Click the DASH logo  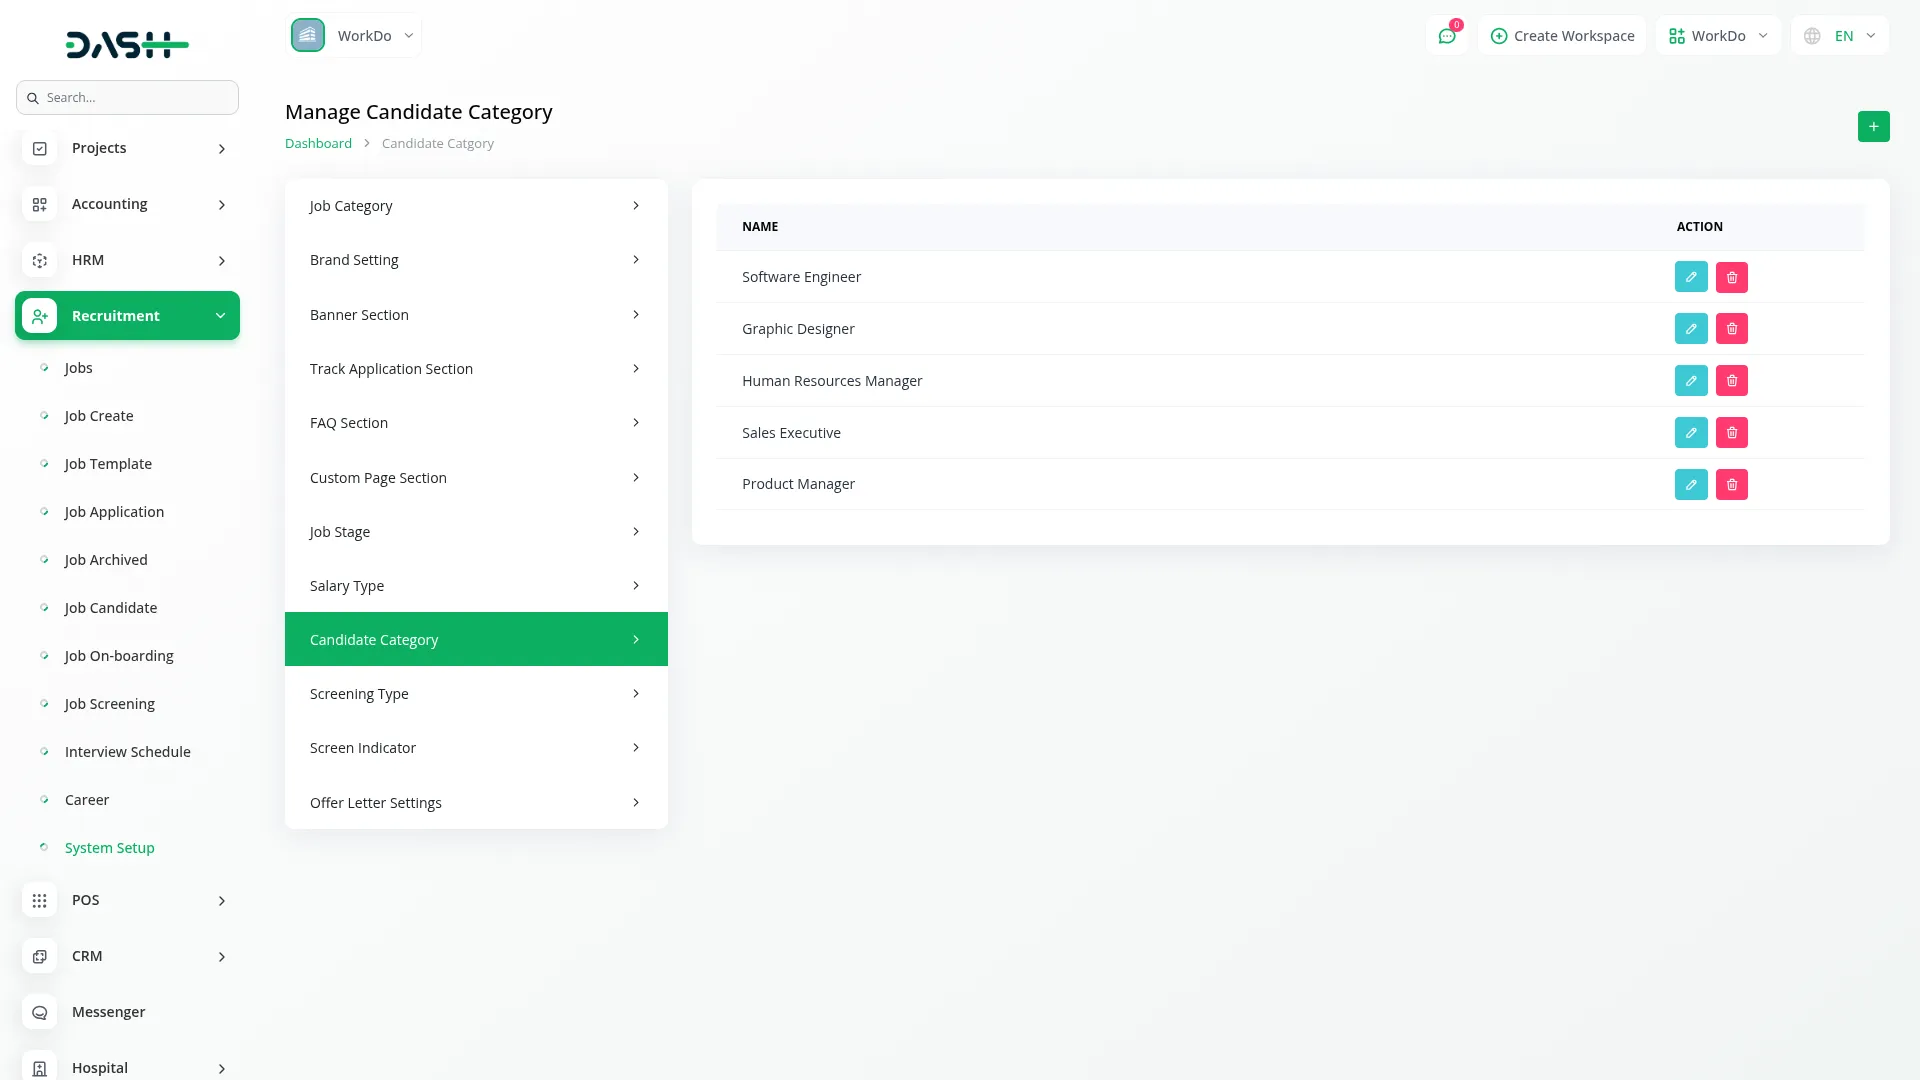point(127,44)
